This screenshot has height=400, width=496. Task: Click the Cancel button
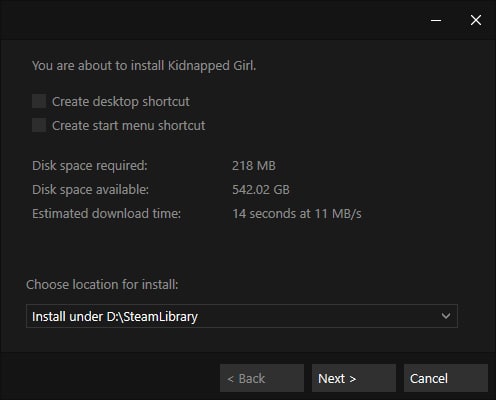446,378
